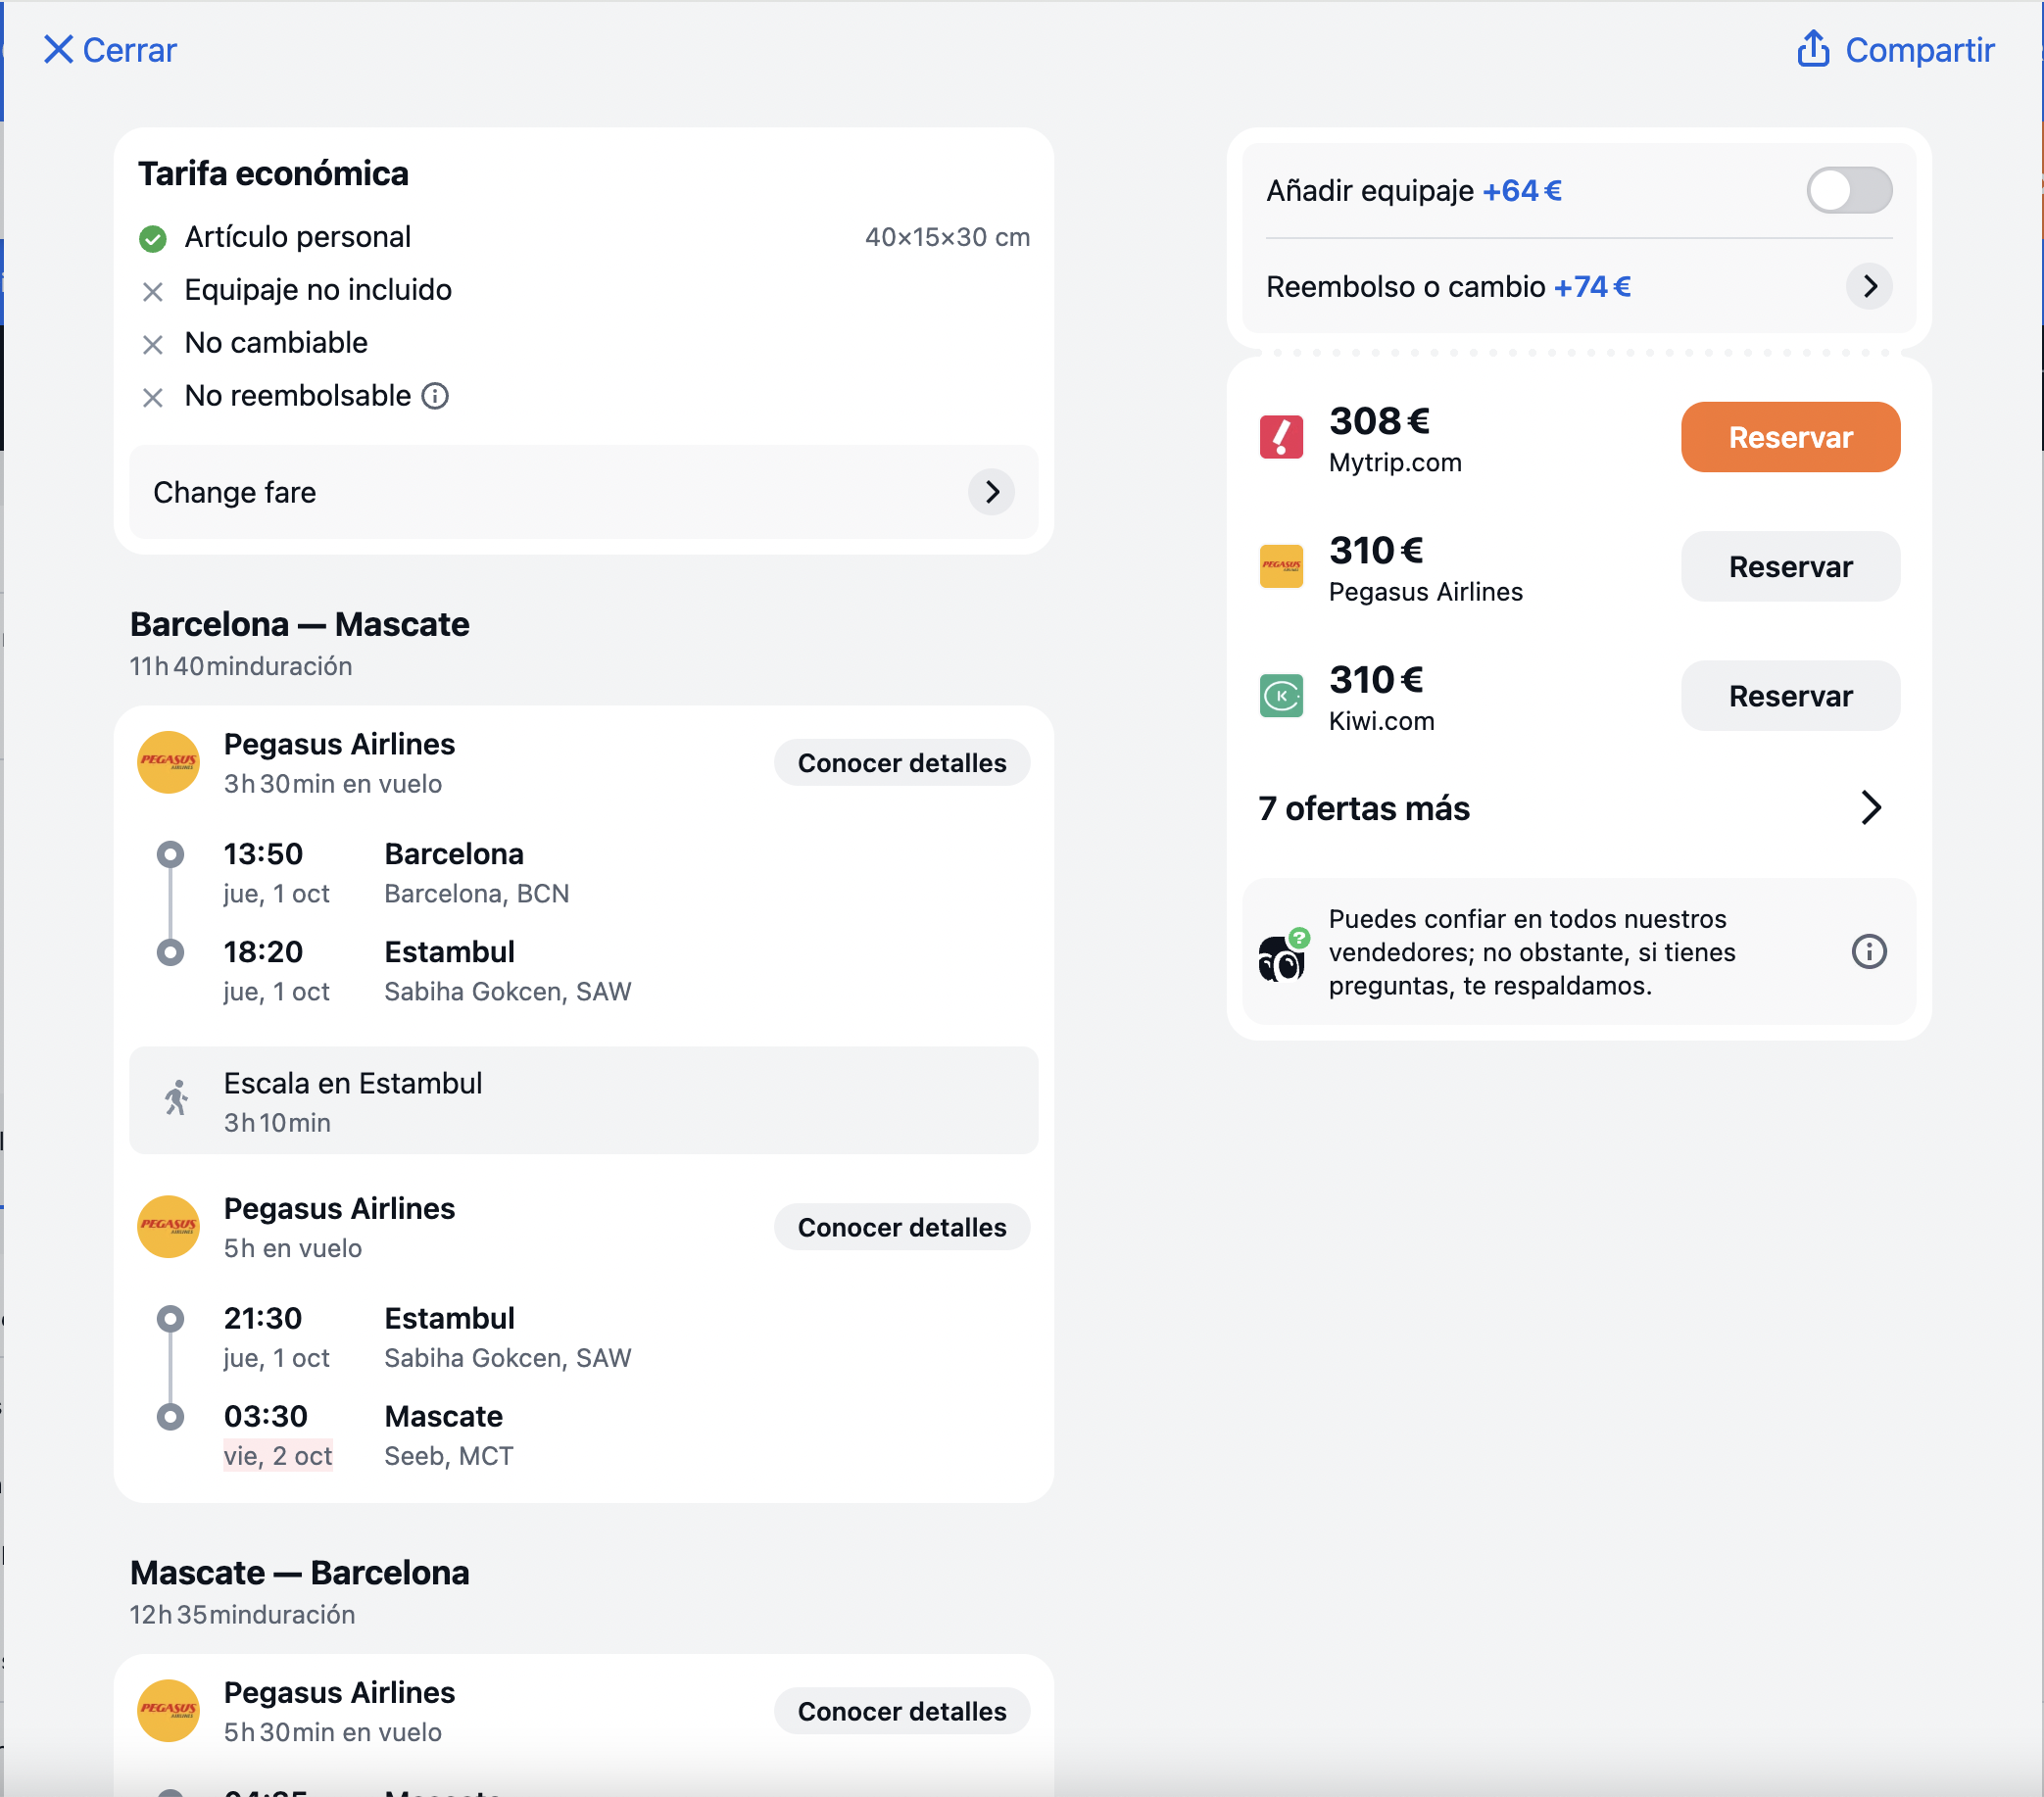Toggle the Añadir equipaje switch
The image size is (2044, 1797).
(1848, 190)
